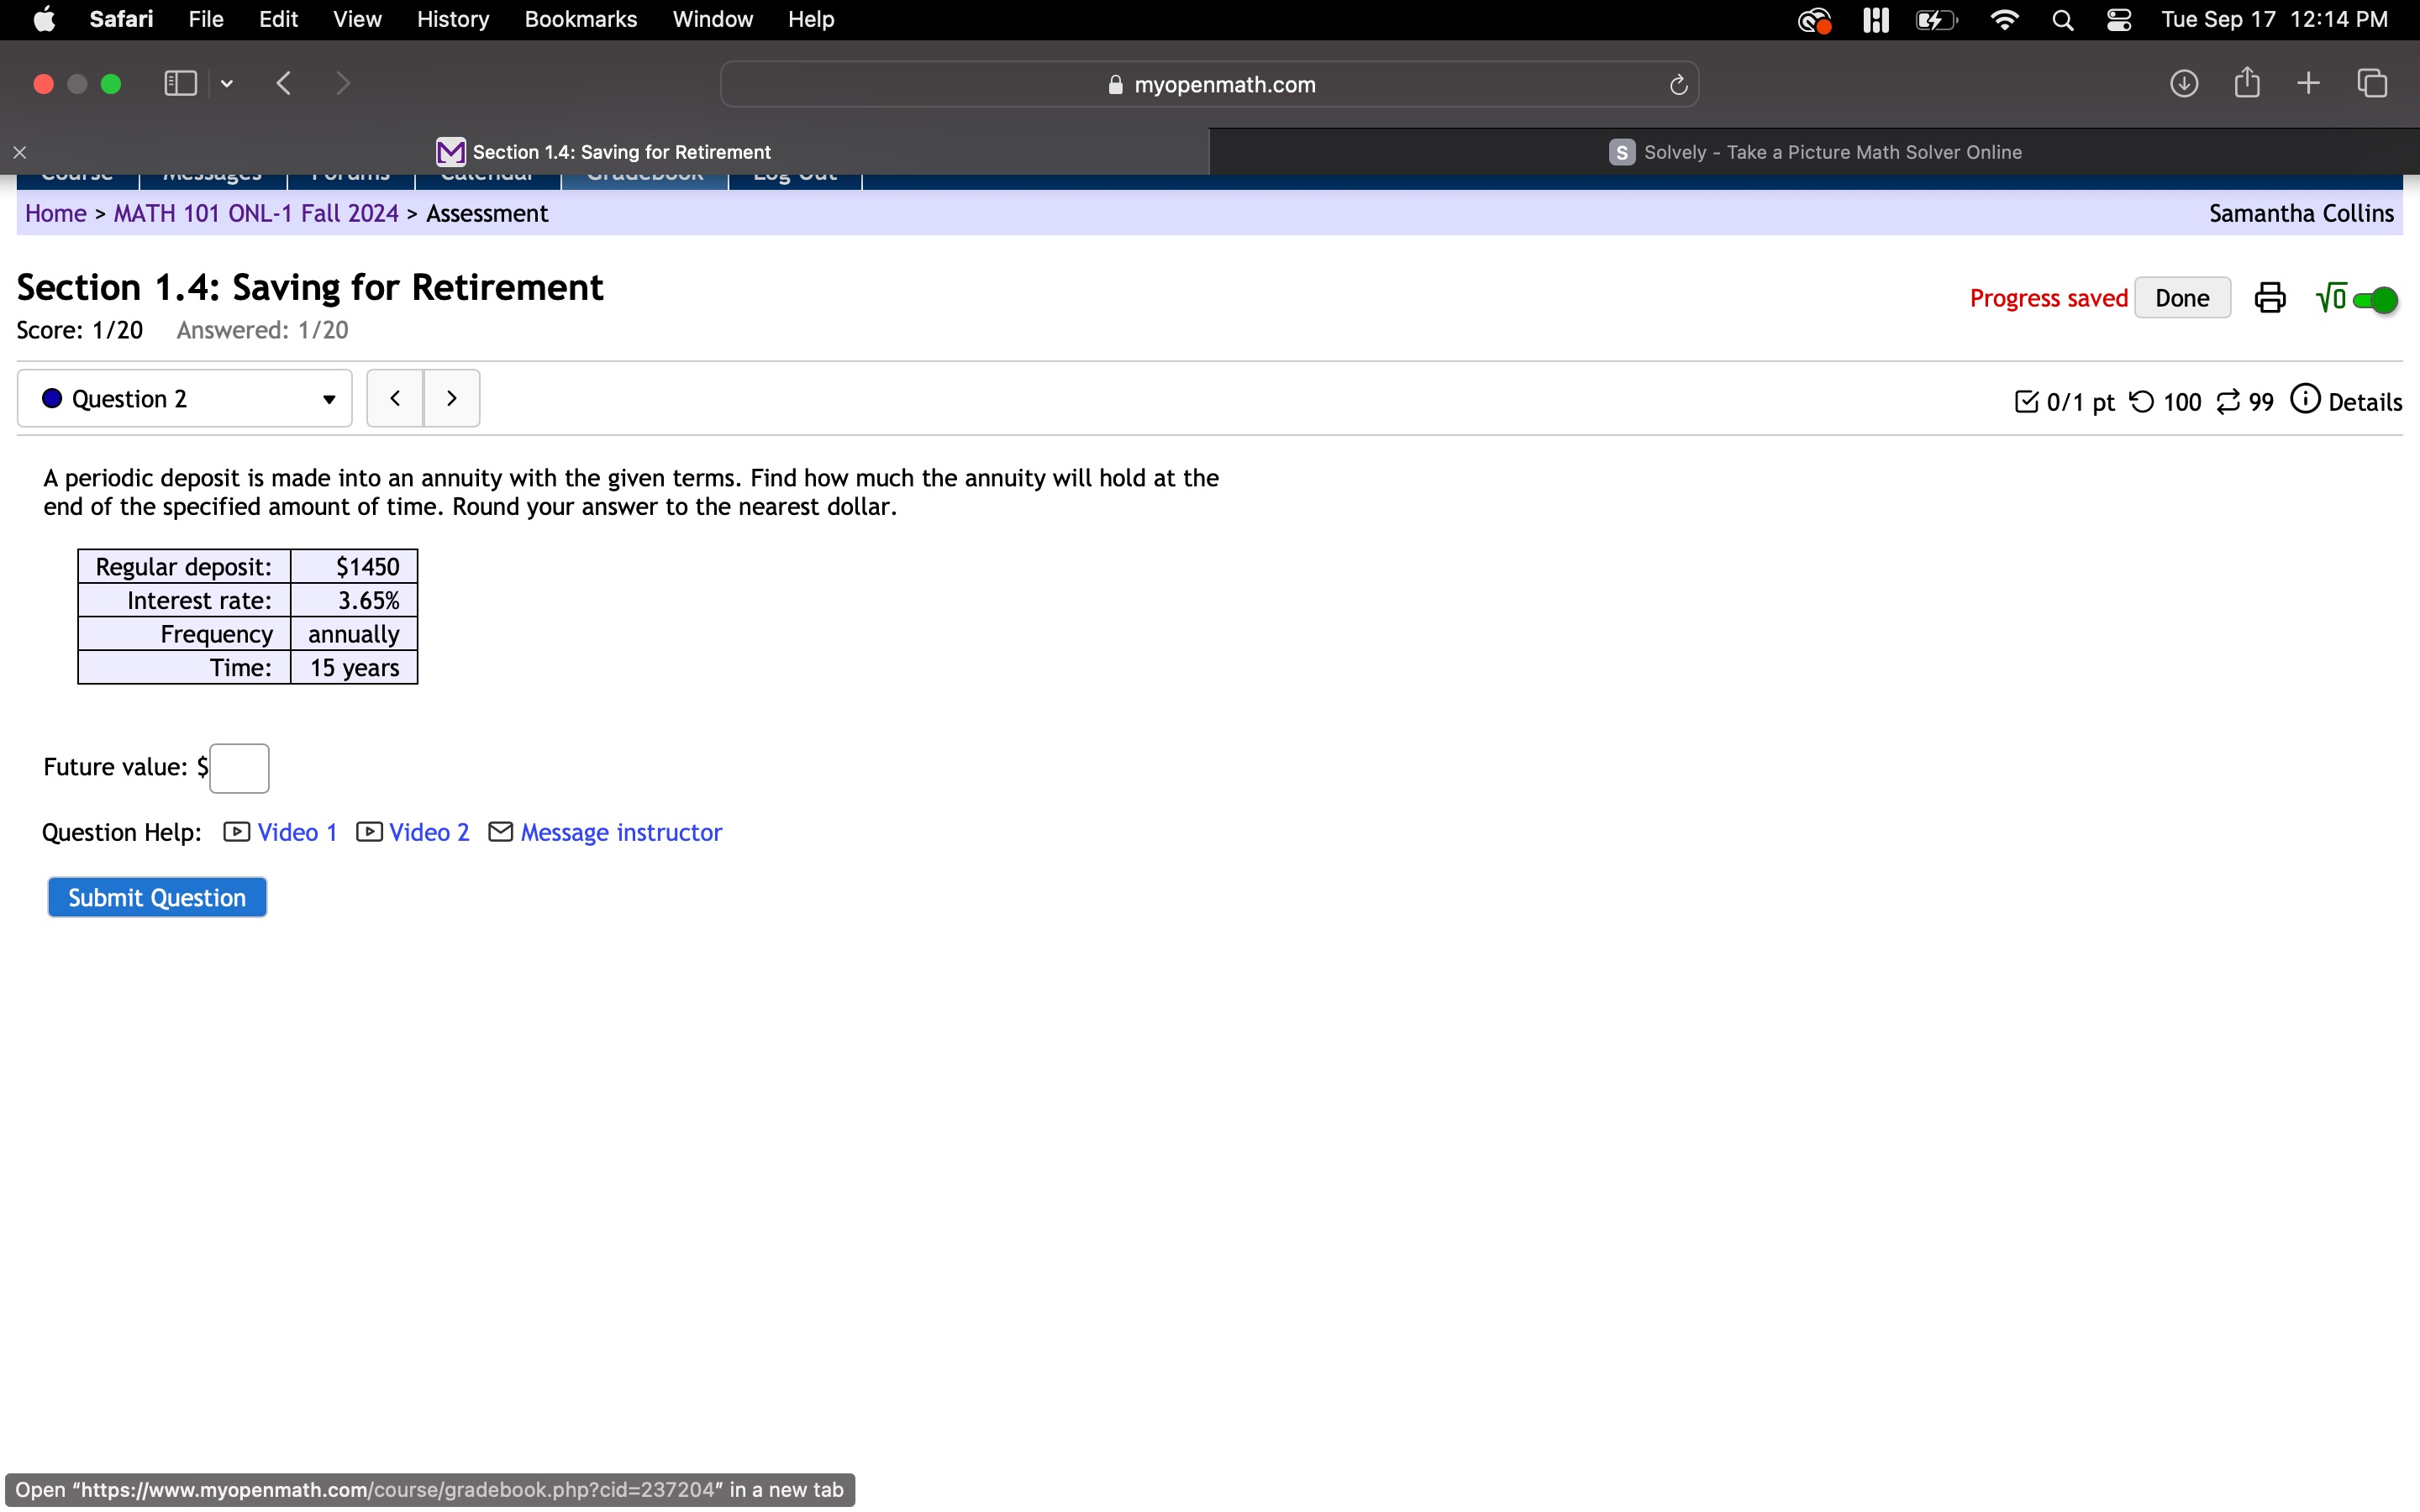Click the envelope icon by Message instructor

(x=500, y=832)
